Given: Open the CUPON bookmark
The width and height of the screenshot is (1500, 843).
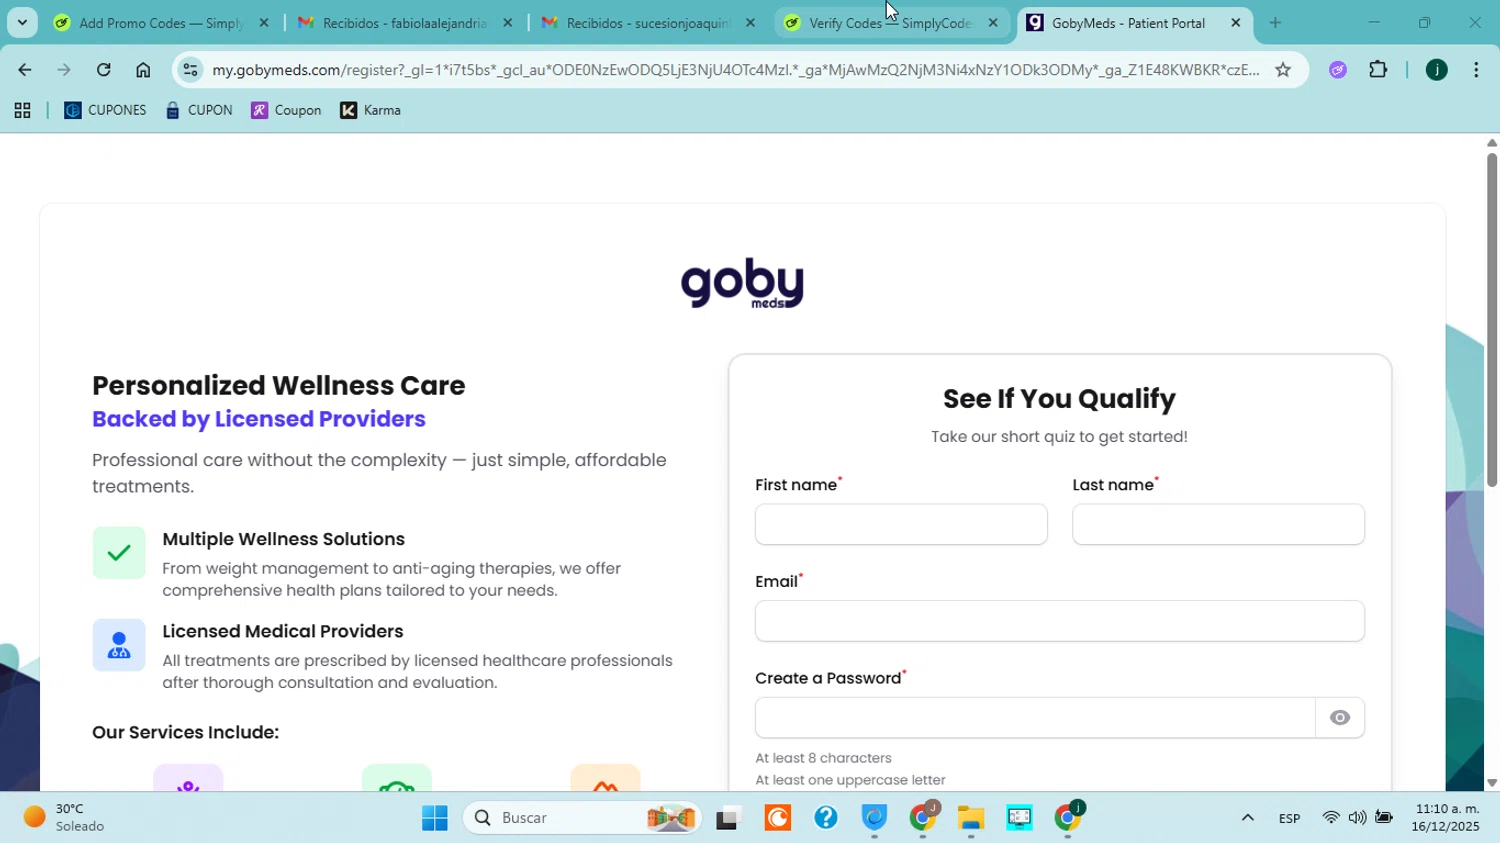Looking at the screenshot, I should point(199,111).
